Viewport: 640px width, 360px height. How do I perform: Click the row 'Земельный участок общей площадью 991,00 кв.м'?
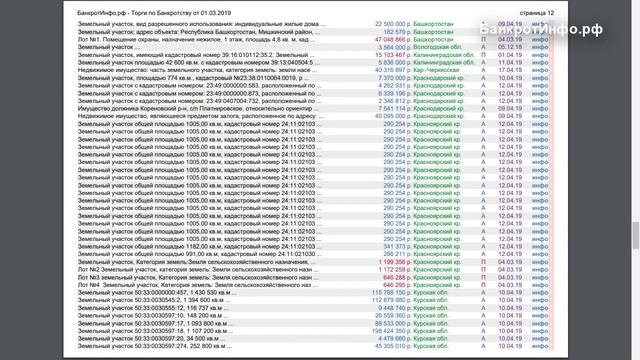pyautogui.click(x=200, y=254)
